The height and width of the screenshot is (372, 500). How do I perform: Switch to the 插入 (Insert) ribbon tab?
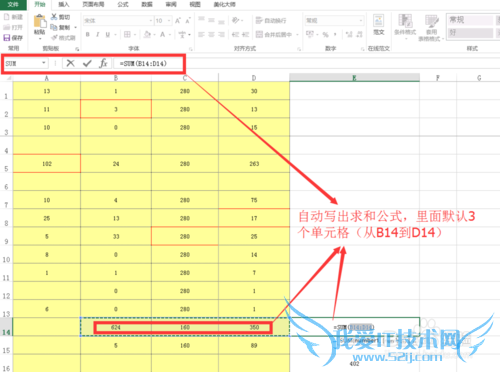point(63,4)
